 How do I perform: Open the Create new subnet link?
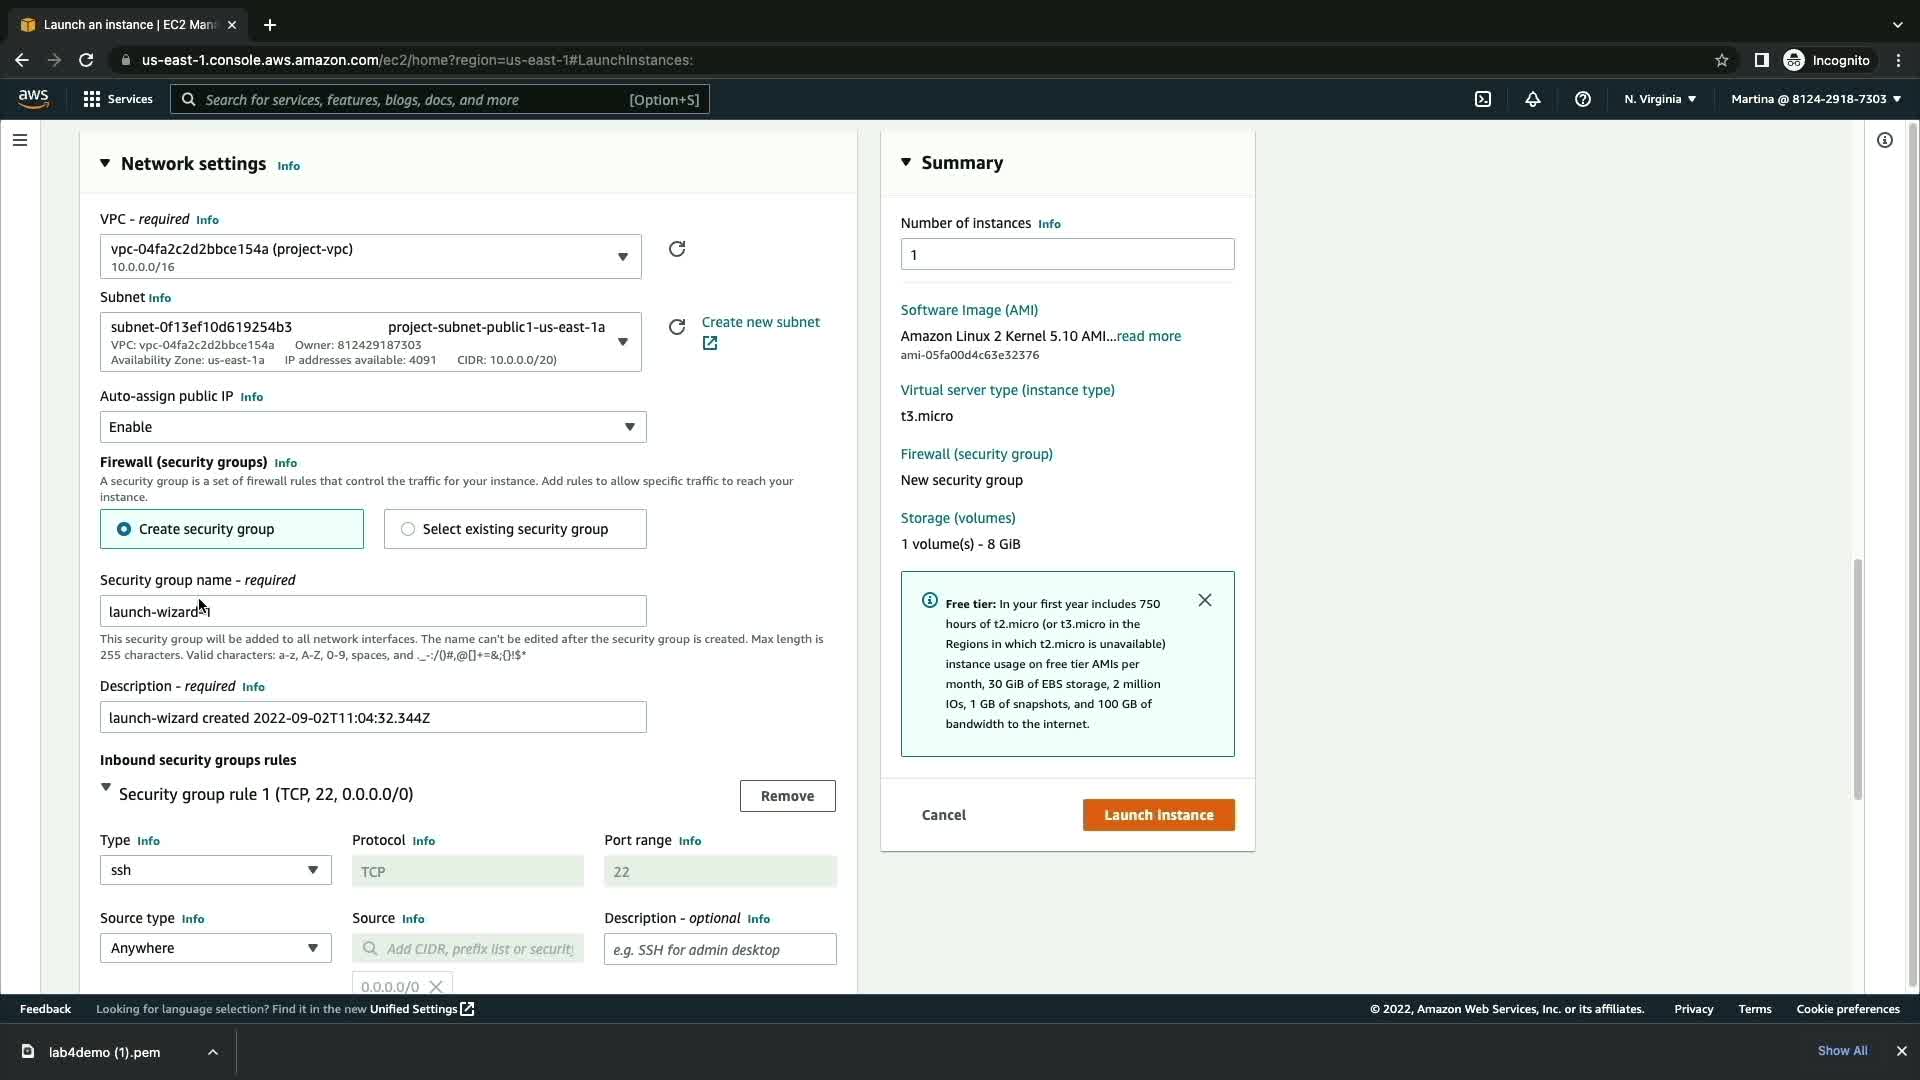760,322
